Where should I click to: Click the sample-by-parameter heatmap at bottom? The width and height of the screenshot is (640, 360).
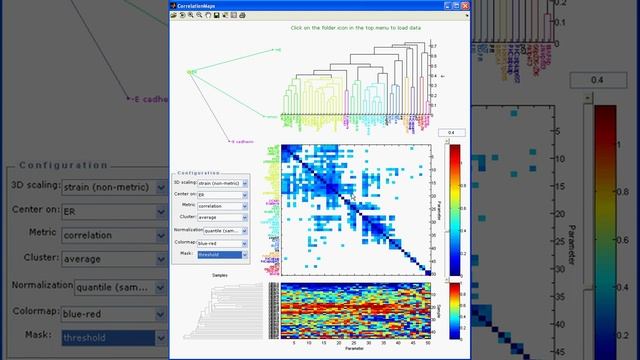356,311
